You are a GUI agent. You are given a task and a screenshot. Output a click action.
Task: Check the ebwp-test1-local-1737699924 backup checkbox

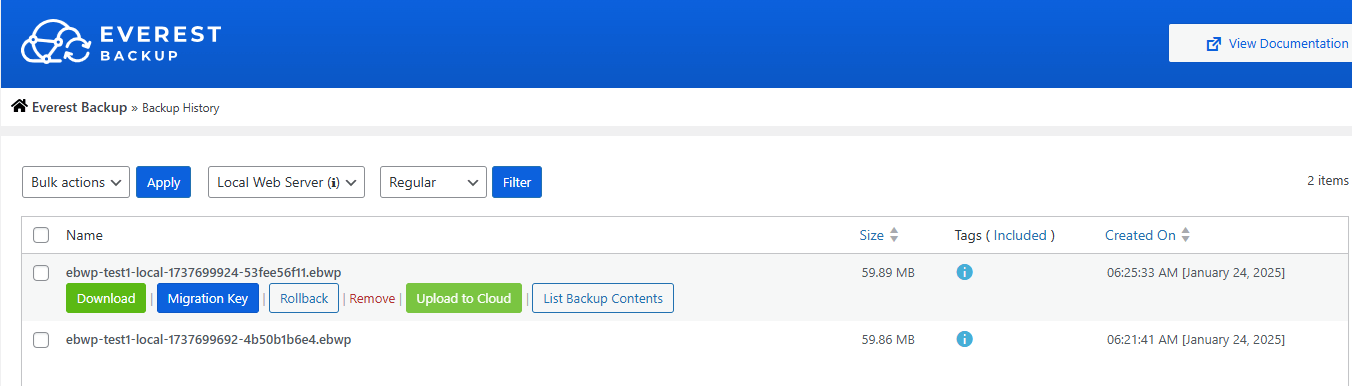click(x=41, y=272)
